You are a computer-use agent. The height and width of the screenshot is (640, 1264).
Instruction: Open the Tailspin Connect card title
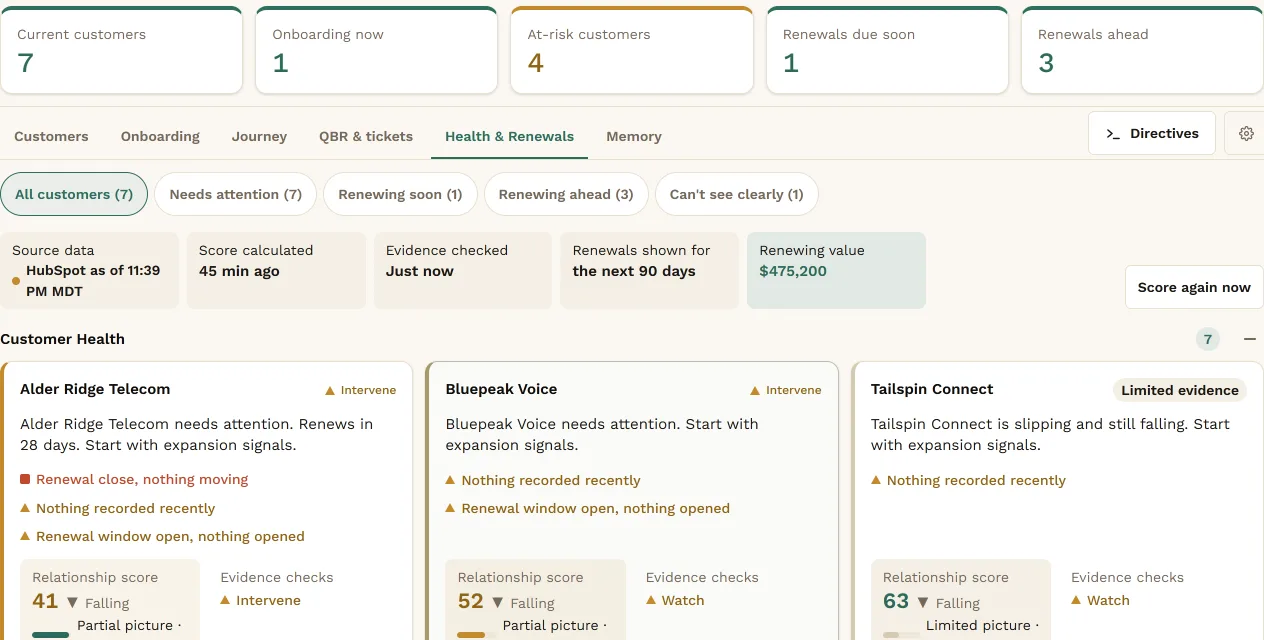point(932,389)
